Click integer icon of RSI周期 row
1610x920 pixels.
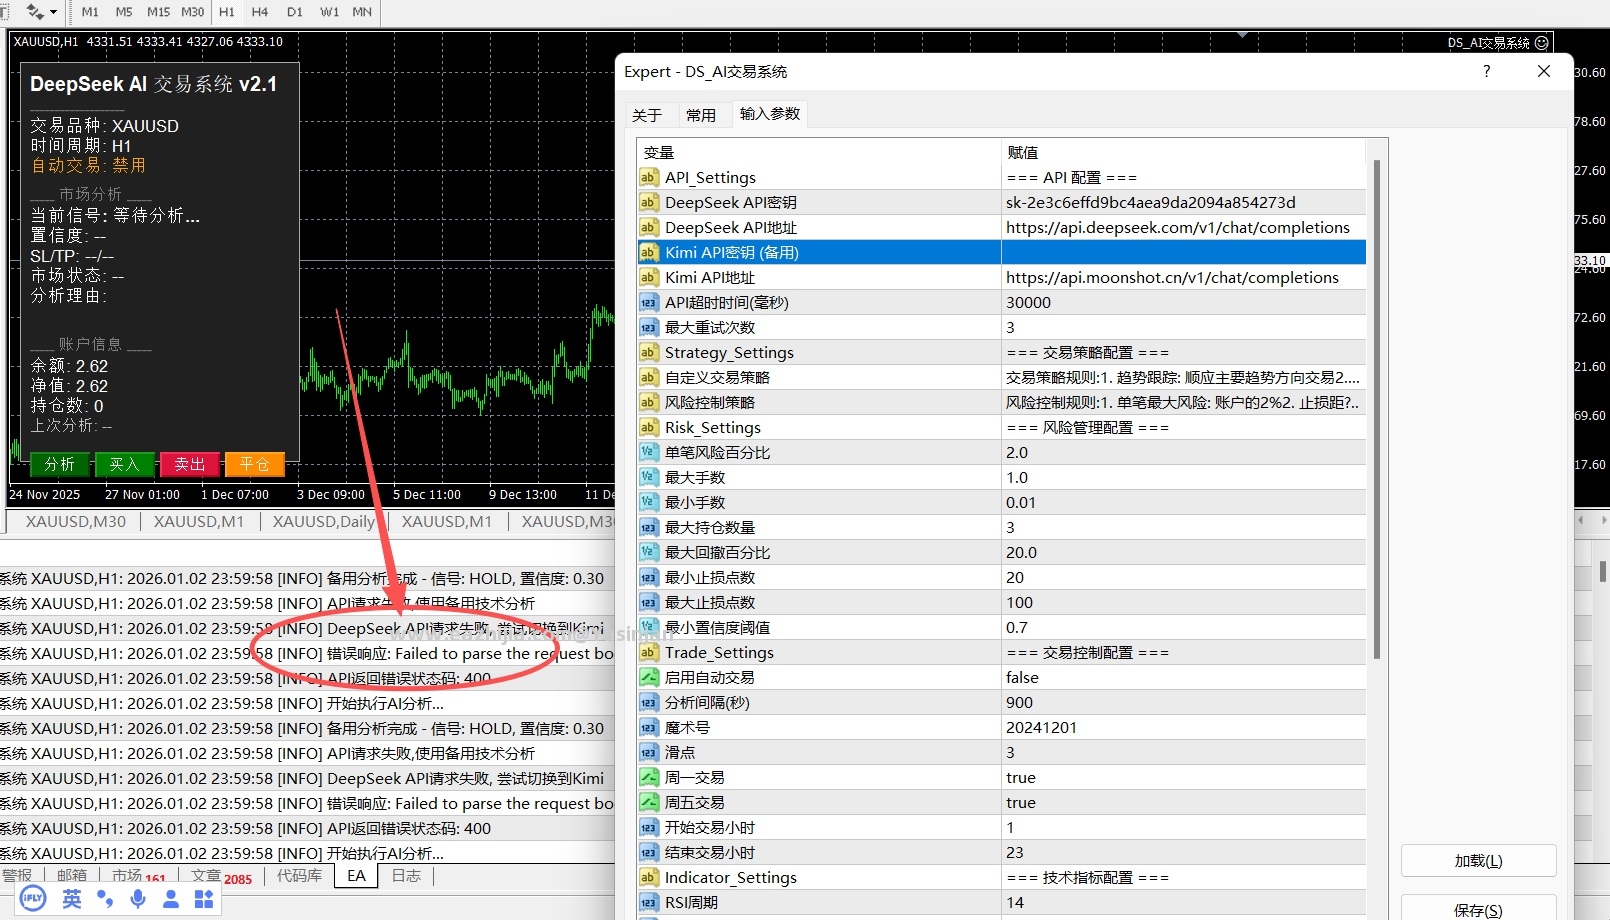tap(649, 902)
